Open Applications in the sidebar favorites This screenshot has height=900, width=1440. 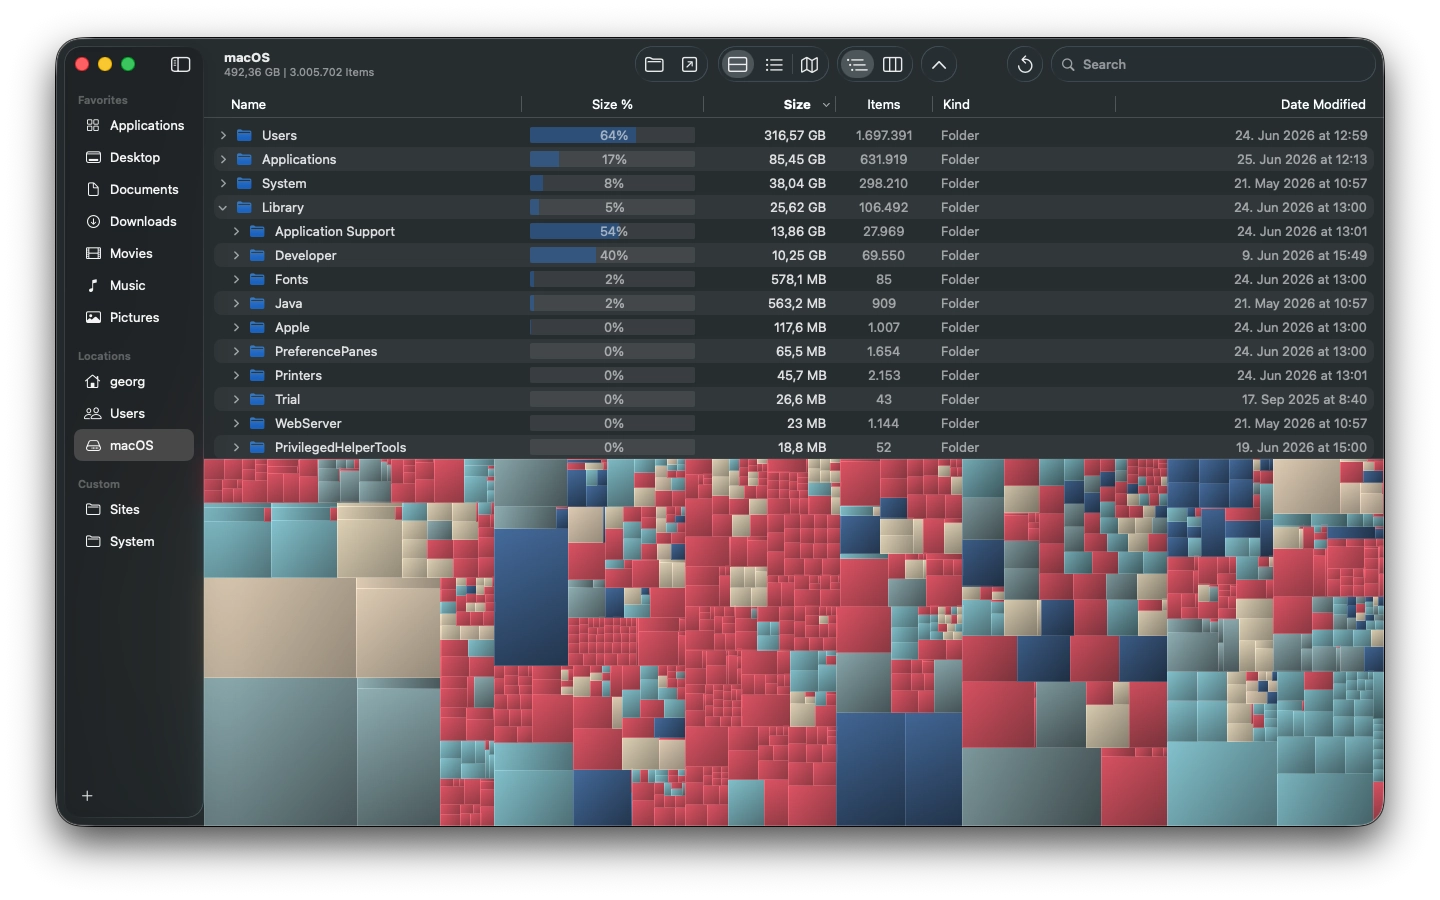click(134, 125)
